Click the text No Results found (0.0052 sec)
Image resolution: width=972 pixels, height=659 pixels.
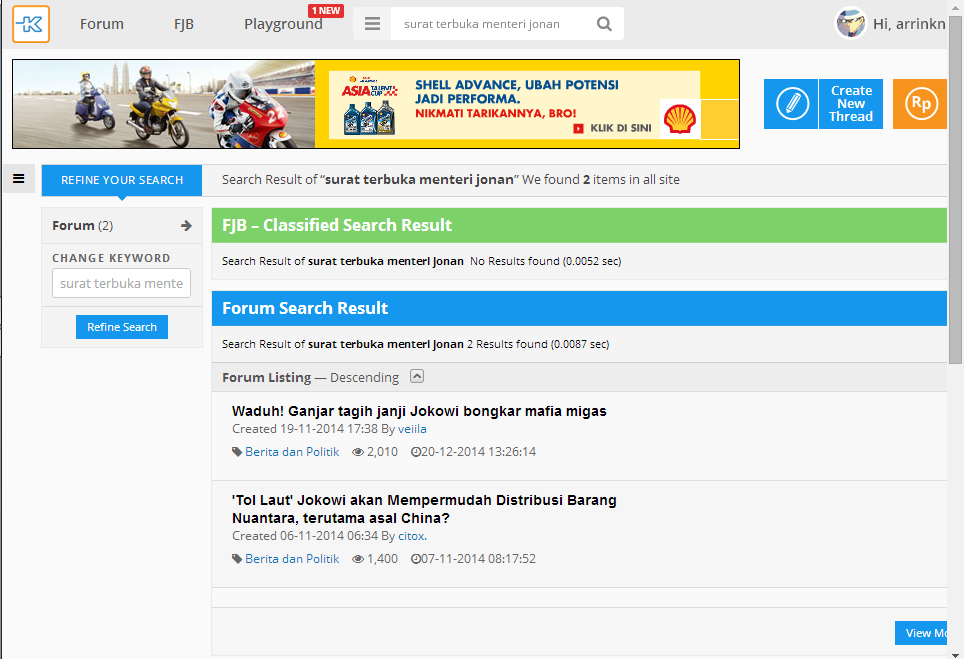click(546, 261)
